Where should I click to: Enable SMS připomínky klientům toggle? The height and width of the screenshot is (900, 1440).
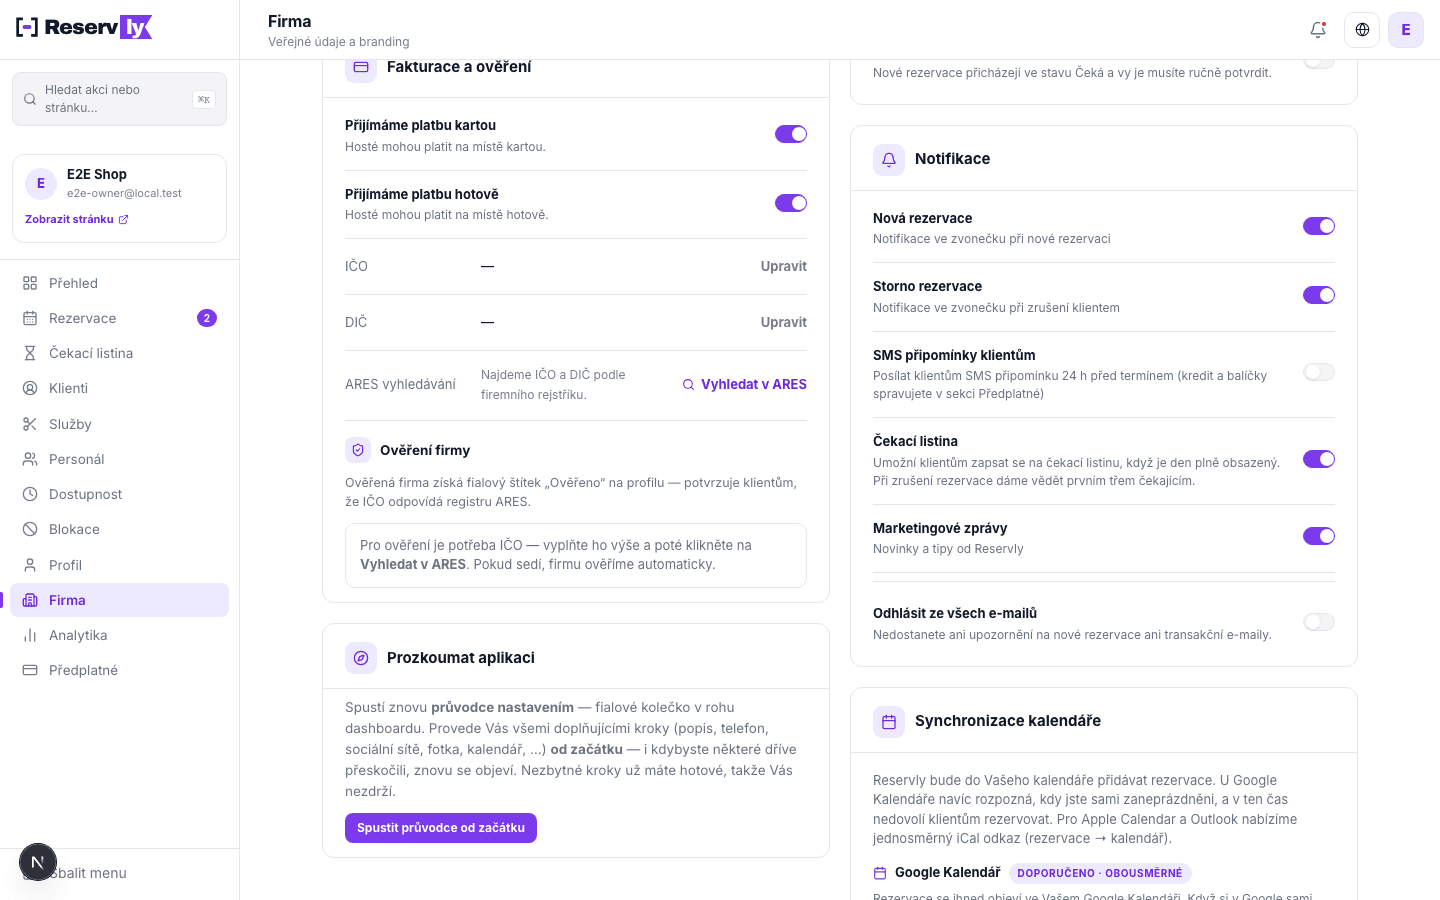tap(1319, 372)
